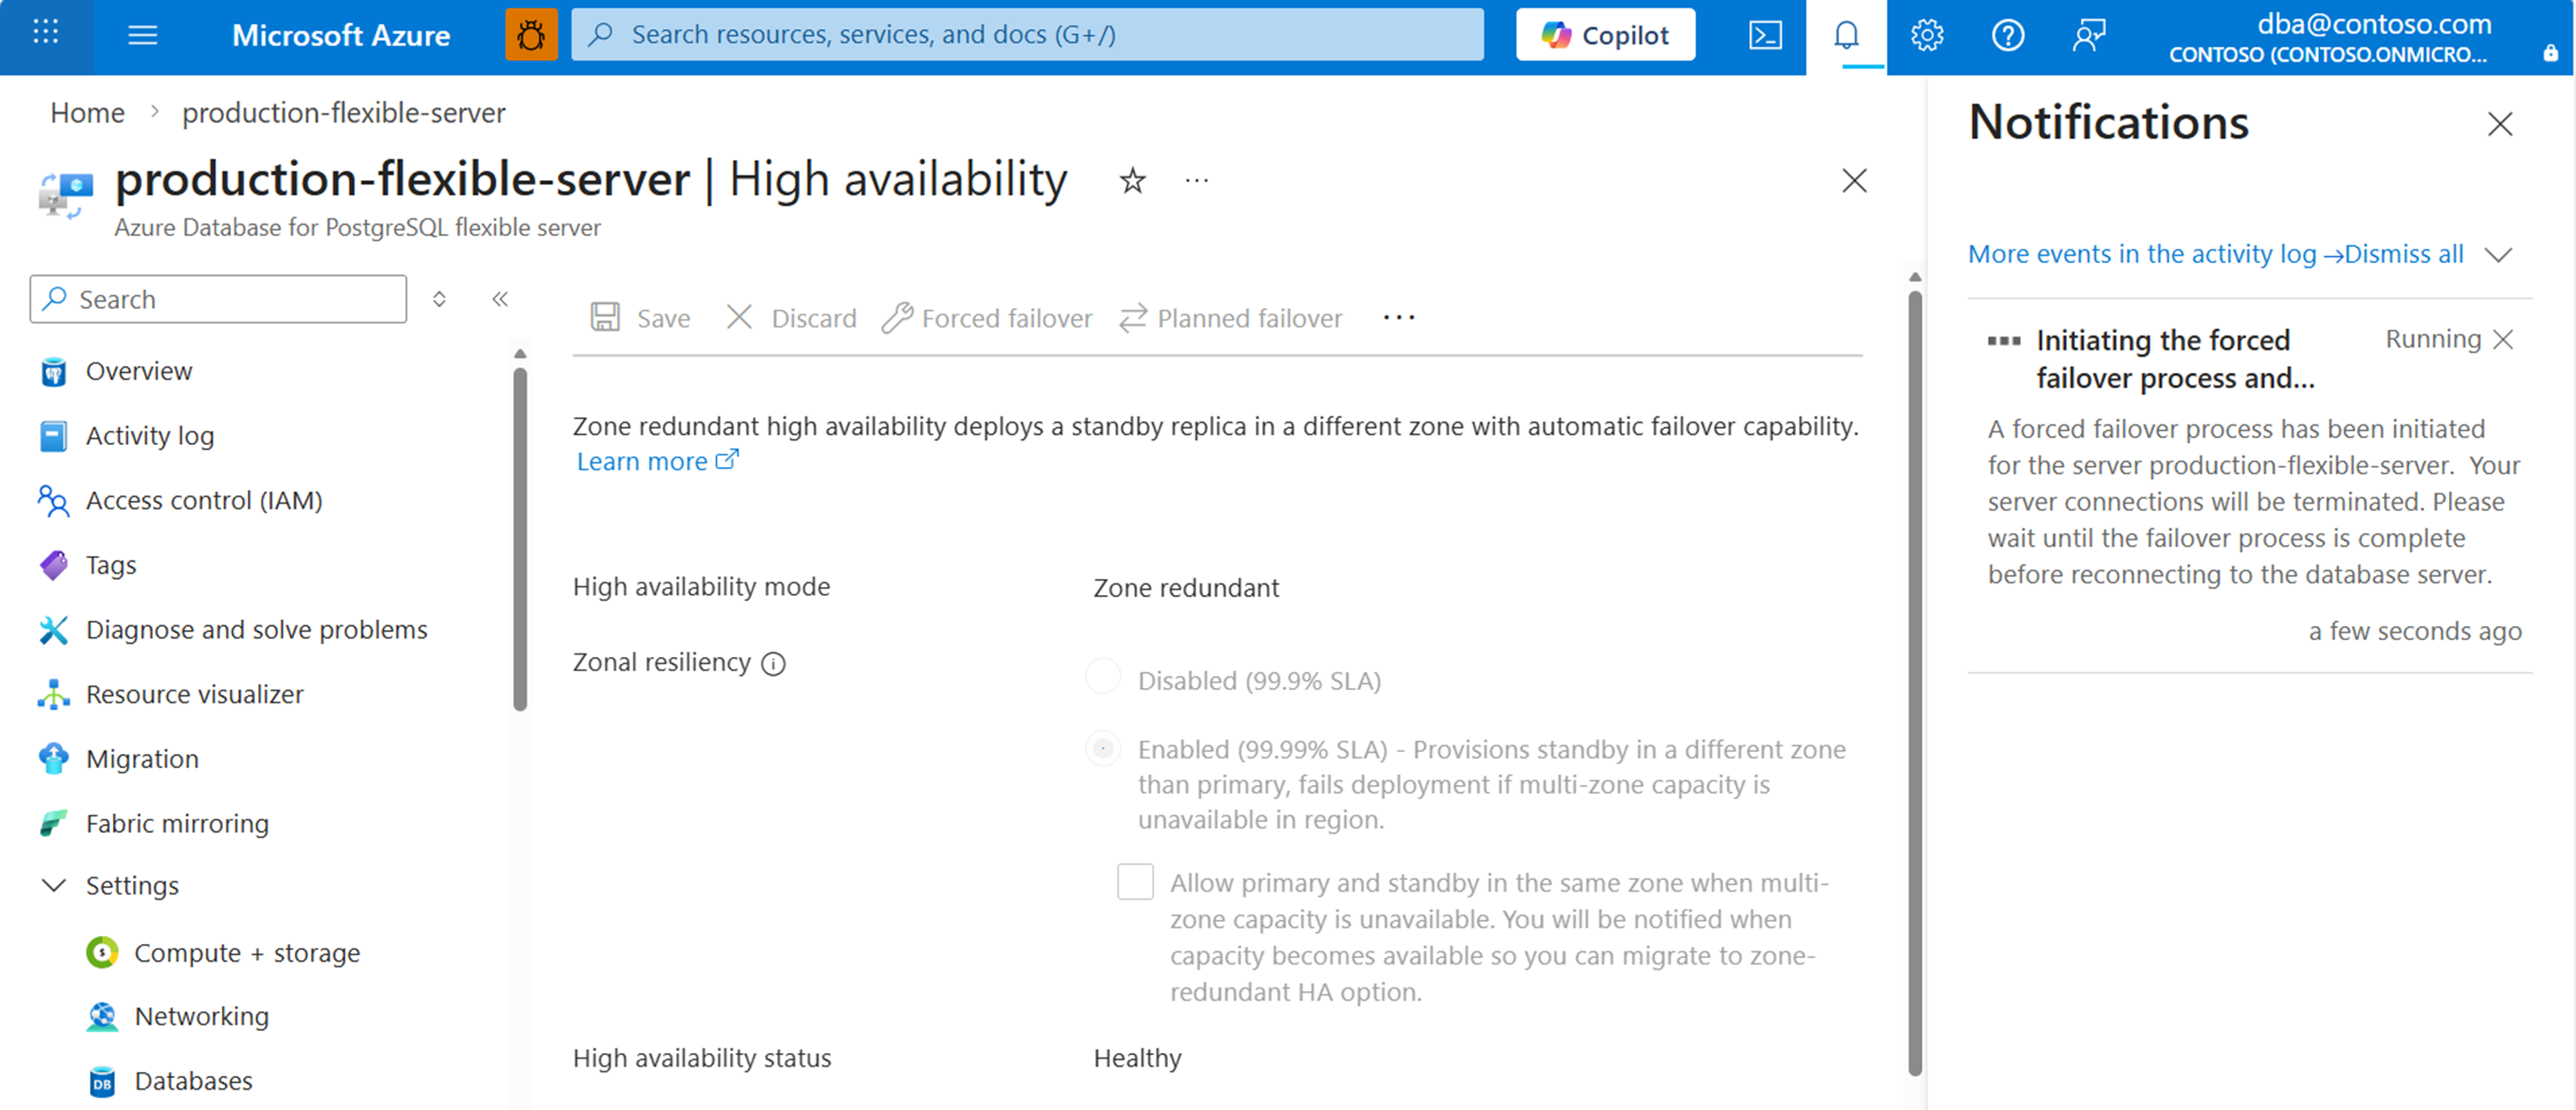2576x1110 pixels.
Task: Collapse the Settings section in sidebar
Action: pos(54,885)
